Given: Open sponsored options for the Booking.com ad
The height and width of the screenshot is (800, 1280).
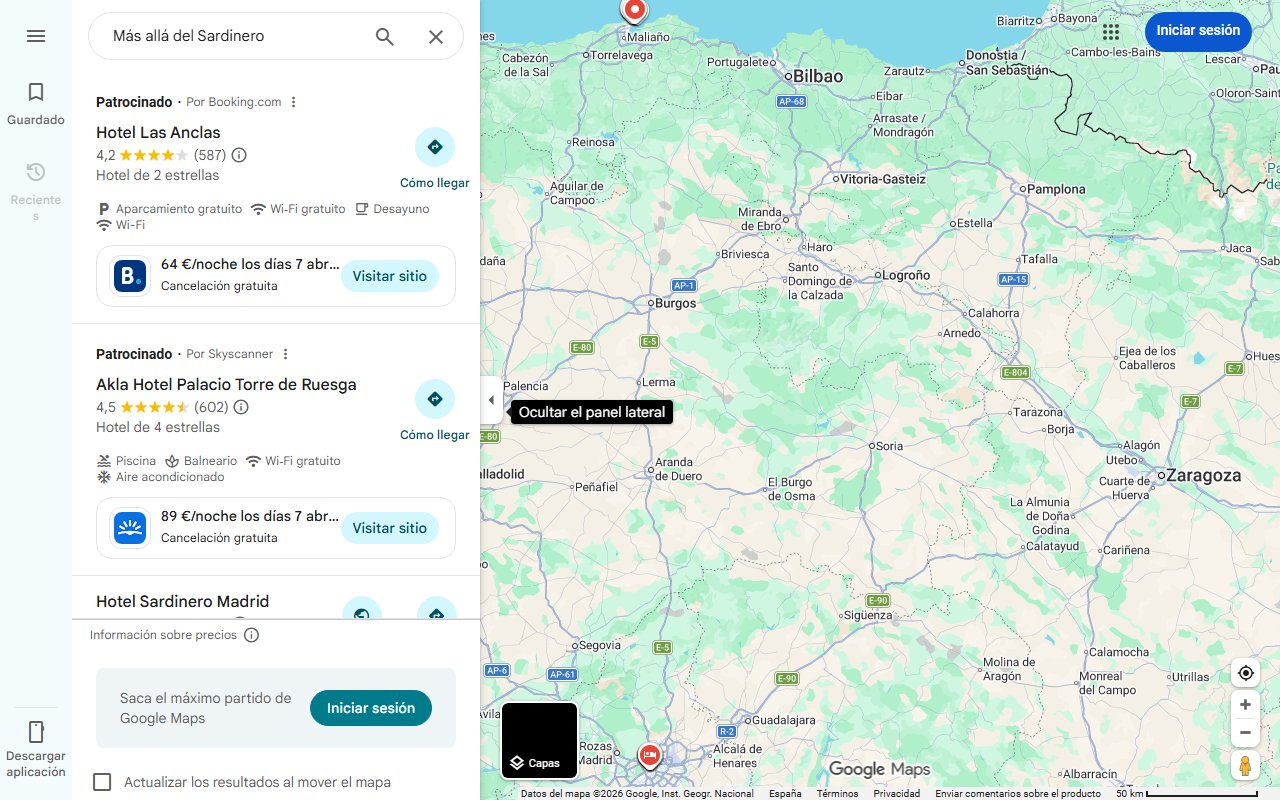Looking at the screenshot, I should [x=293, y=102].
